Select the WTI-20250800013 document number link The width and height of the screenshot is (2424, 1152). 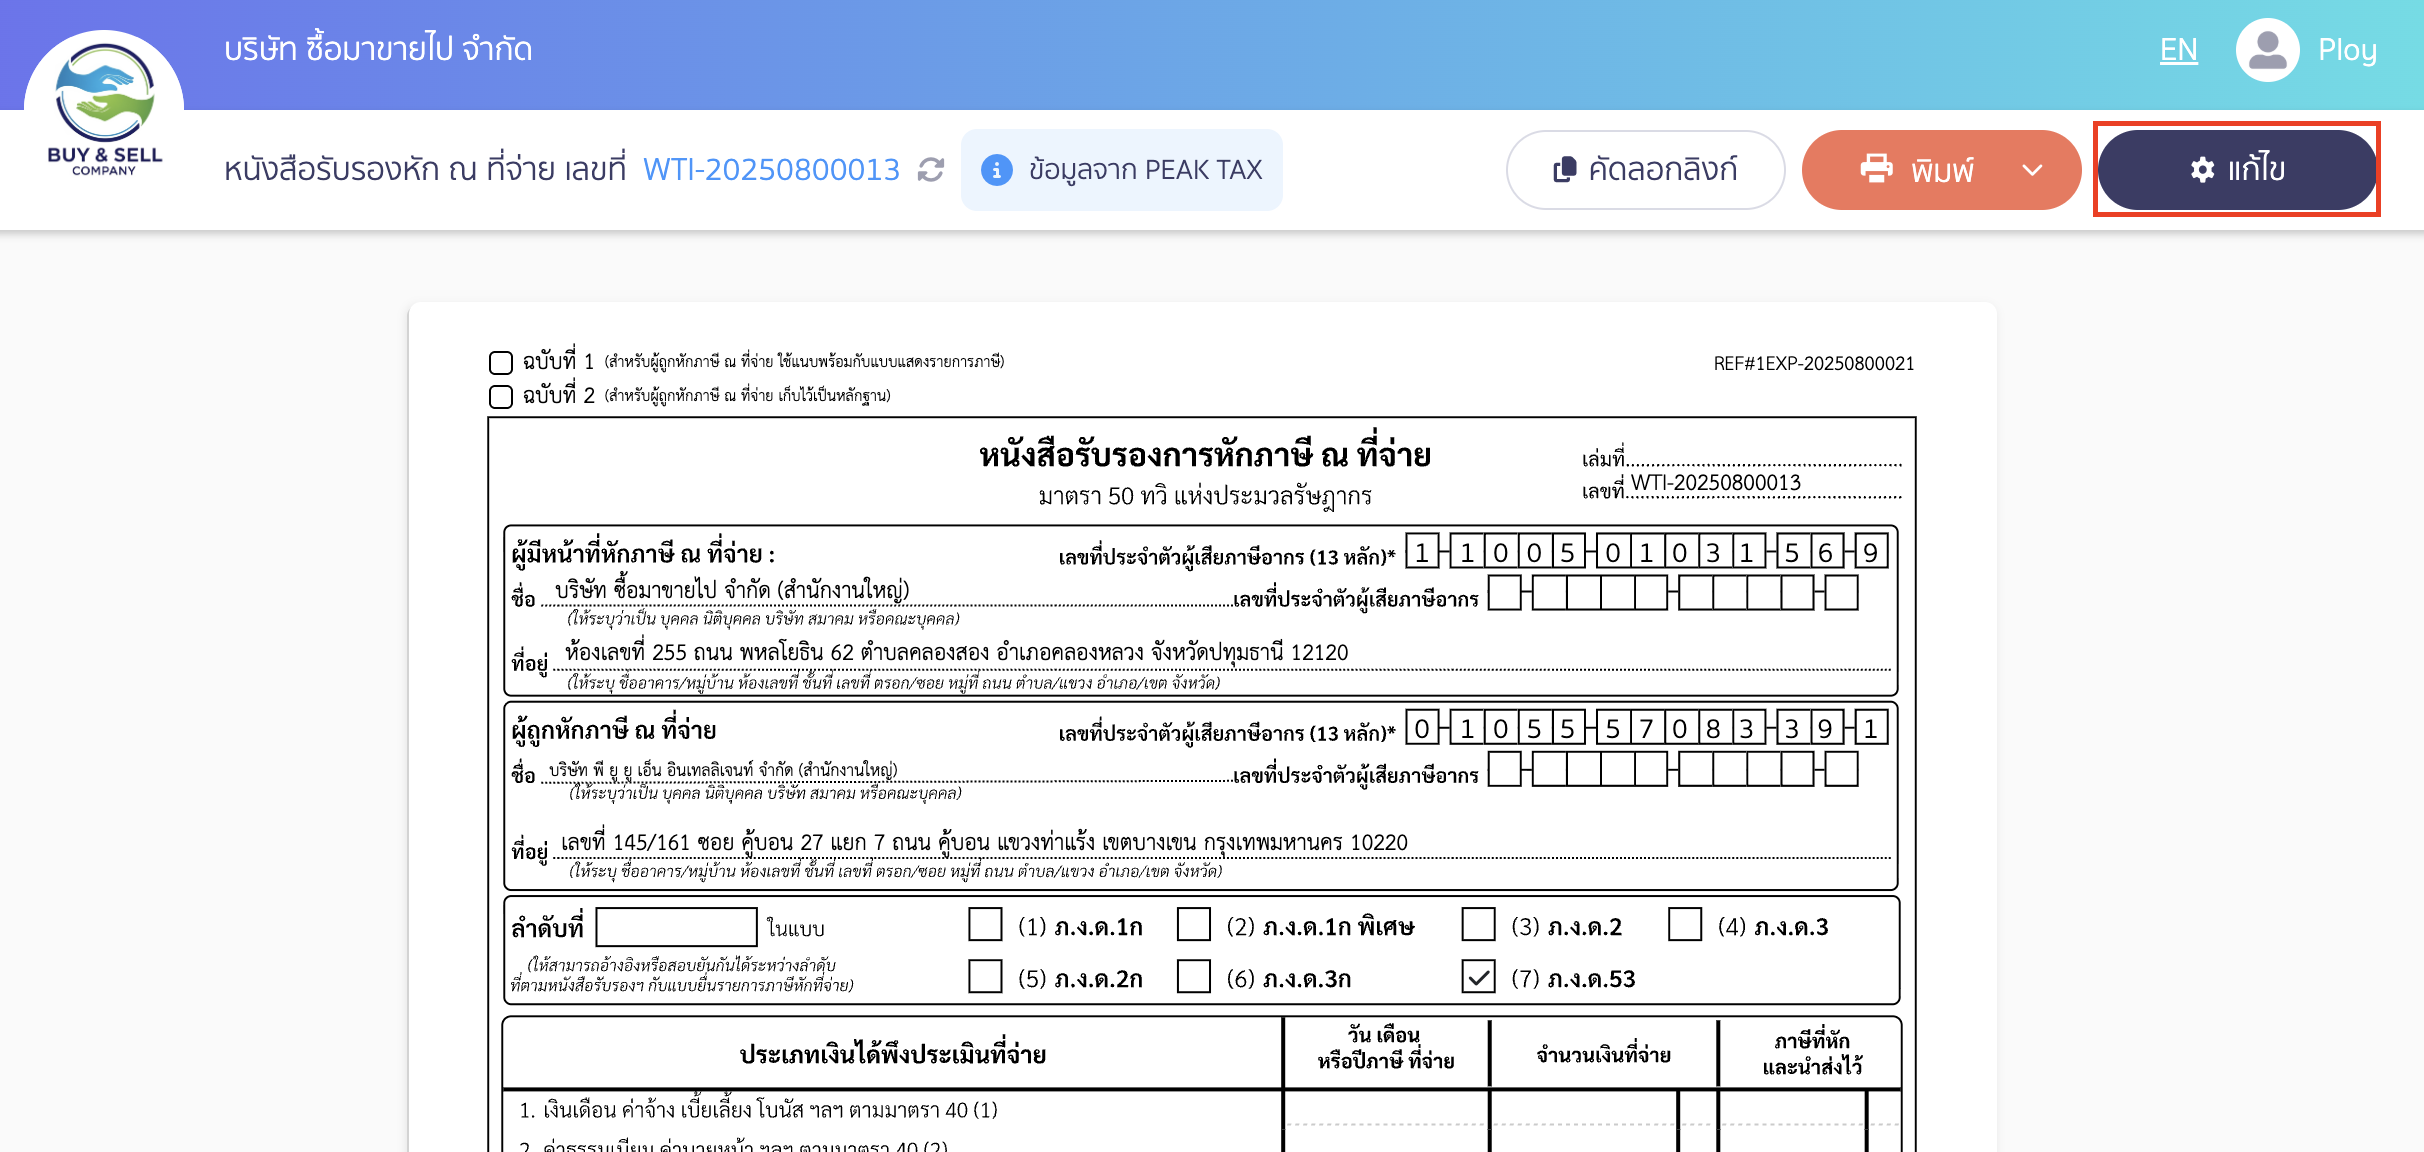click(771, 170)
